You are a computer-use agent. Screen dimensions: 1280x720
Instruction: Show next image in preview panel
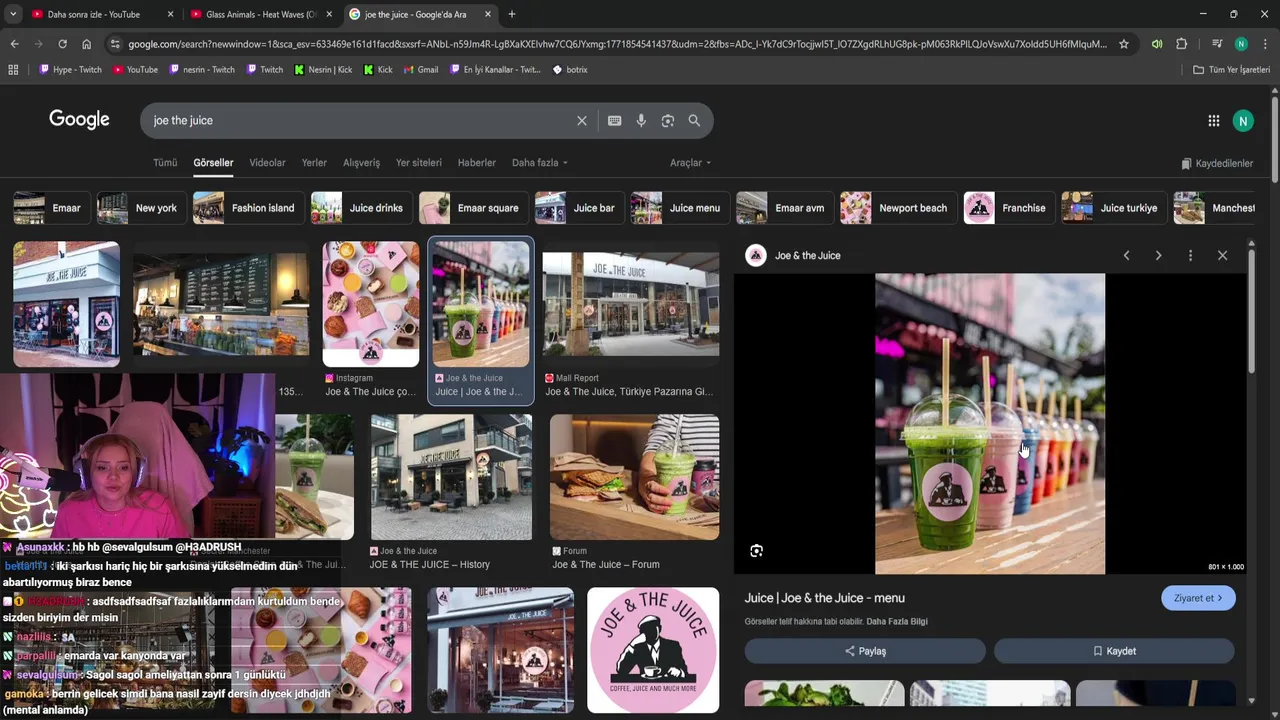1158,256
